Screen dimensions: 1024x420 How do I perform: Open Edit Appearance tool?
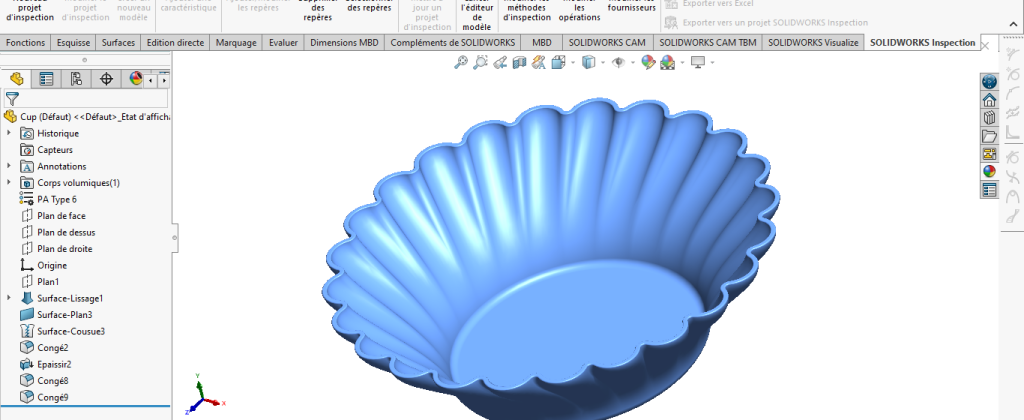(648, 62)
